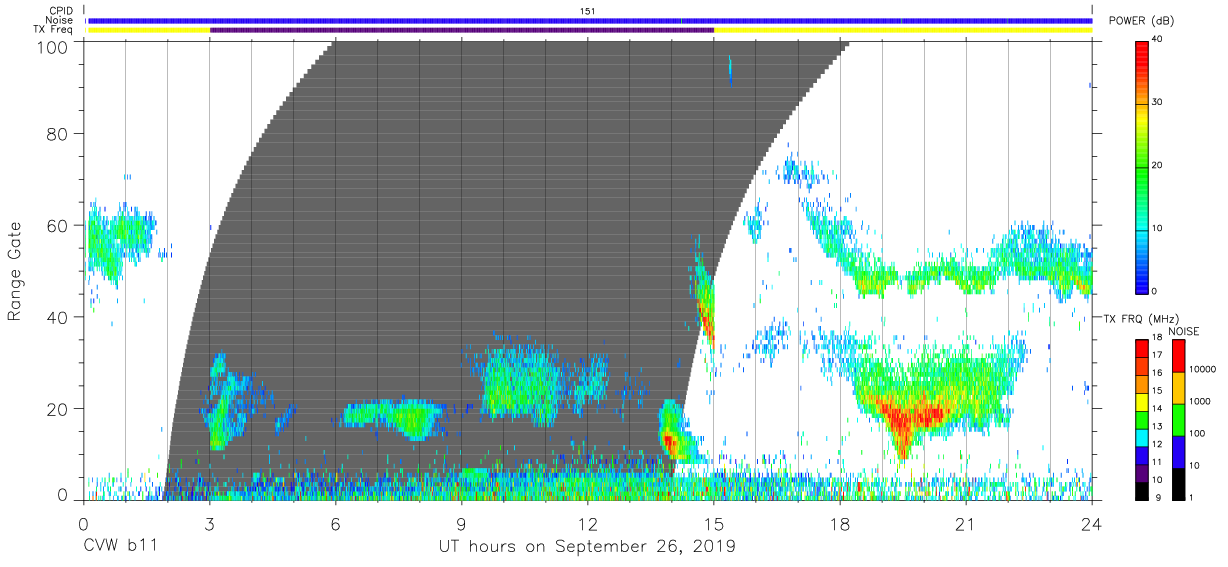Click the TX Freq row label
Image resolution: width=1228 pixels, height=567 pixels.
click(x=53, y=30)
